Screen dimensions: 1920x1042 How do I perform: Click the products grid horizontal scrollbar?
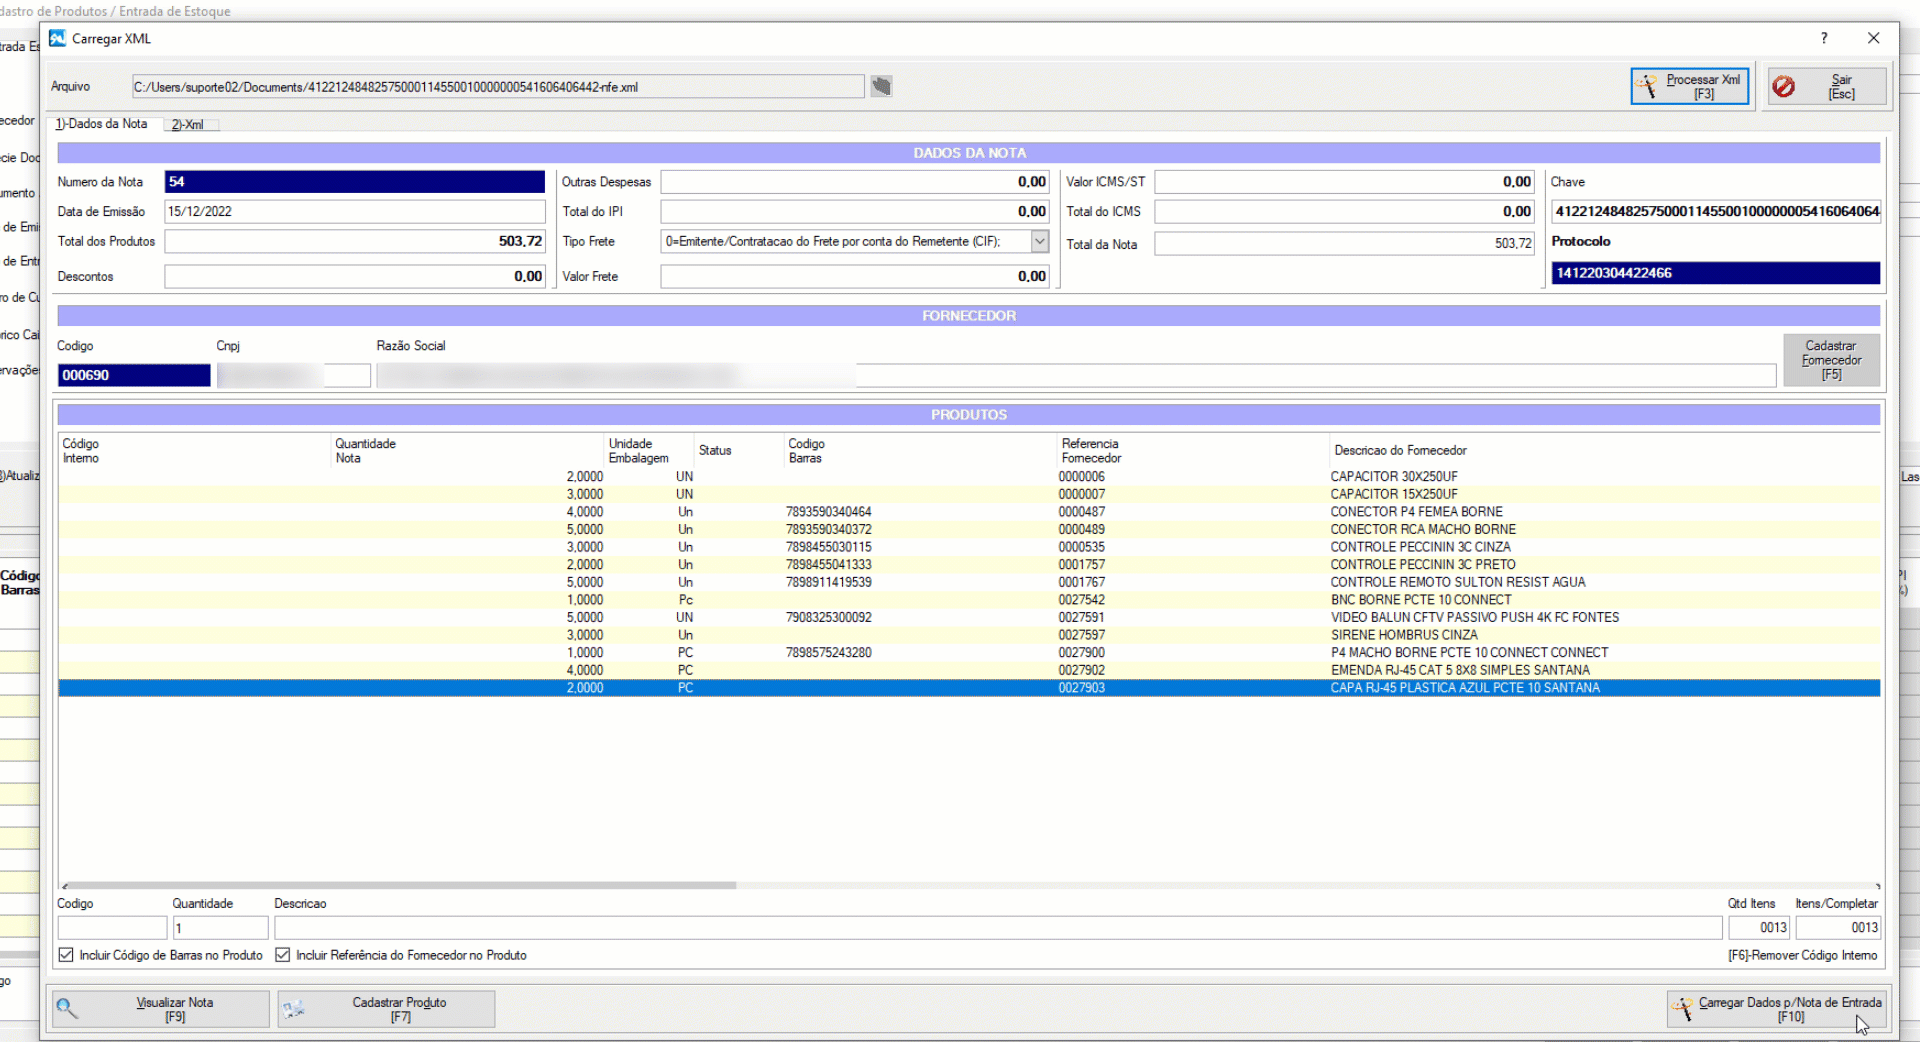coord(400,885)
